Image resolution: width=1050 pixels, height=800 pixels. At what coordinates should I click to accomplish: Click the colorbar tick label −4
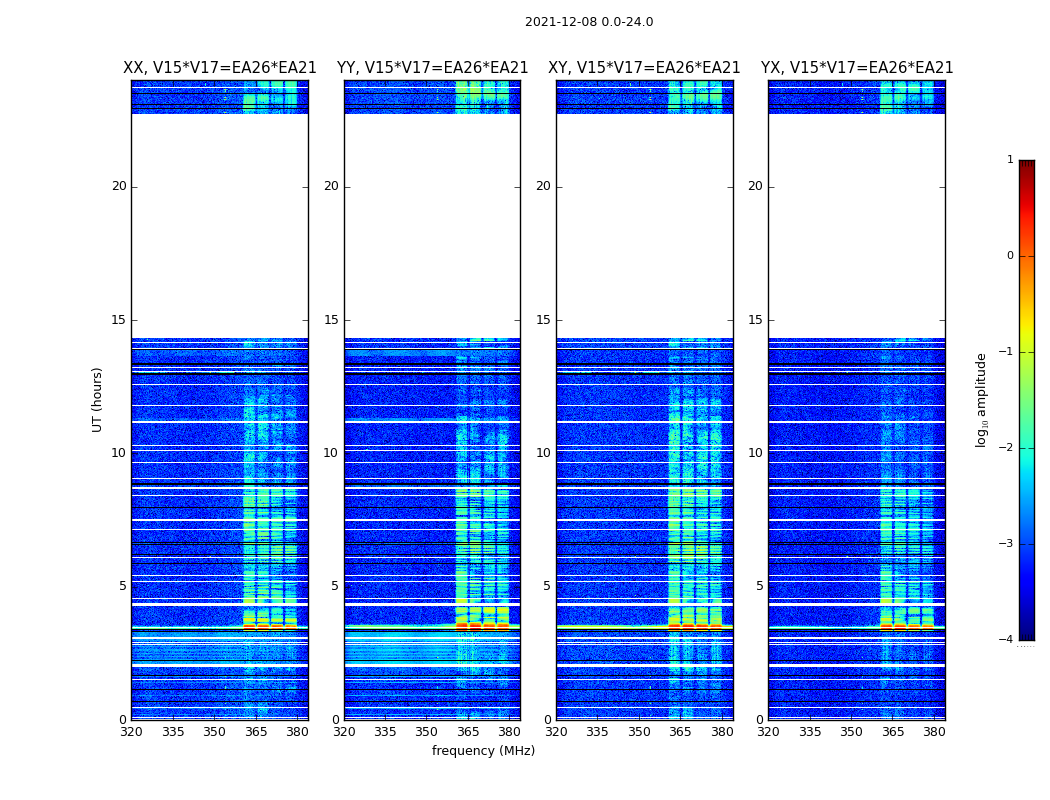(1007, 640)
